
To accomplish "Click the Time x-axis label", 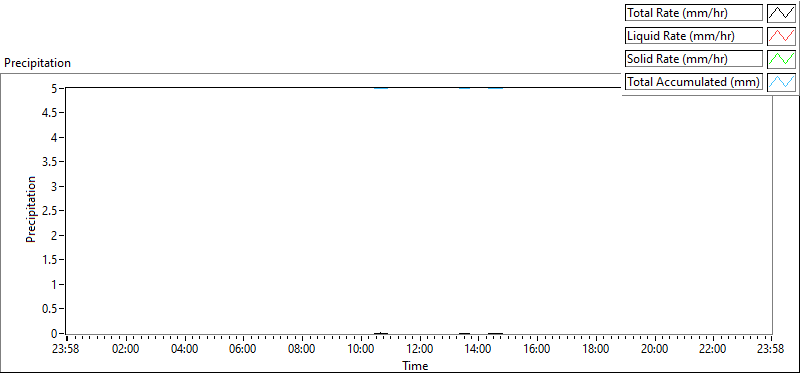I will point(415,366).
